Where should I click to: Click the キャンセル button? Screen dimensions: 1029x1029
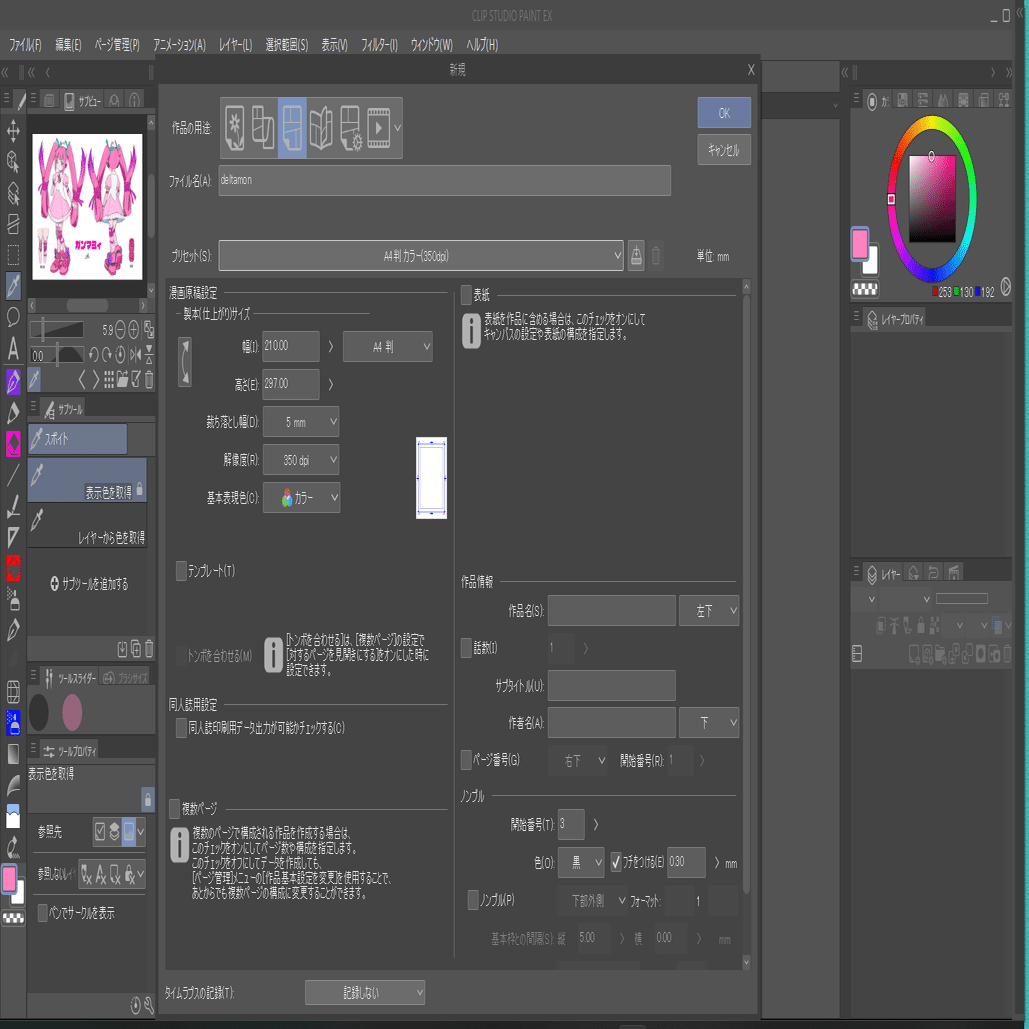(724, 150)
